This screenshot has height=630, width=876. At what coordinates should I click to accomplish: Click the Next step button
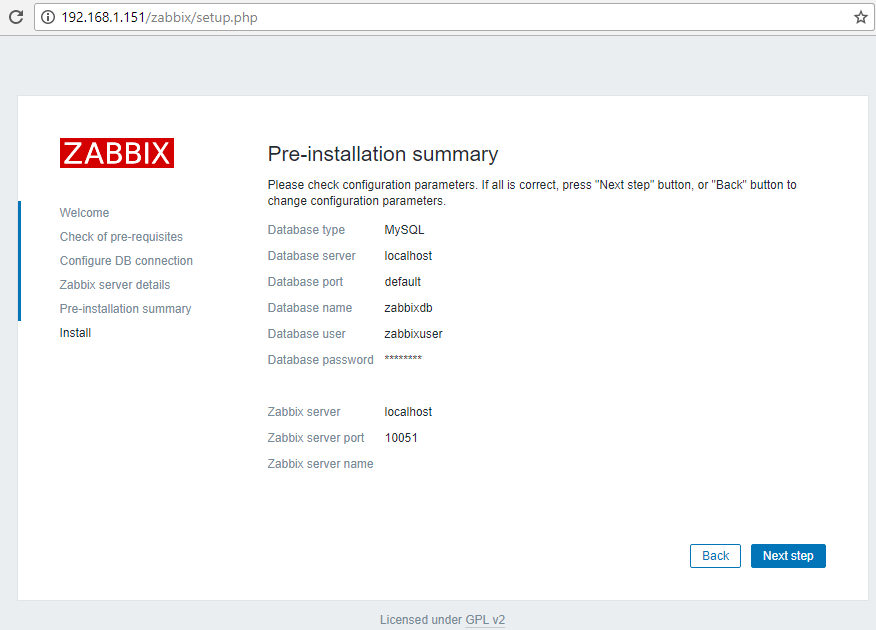pyautogui.click(x=788, y=556)
